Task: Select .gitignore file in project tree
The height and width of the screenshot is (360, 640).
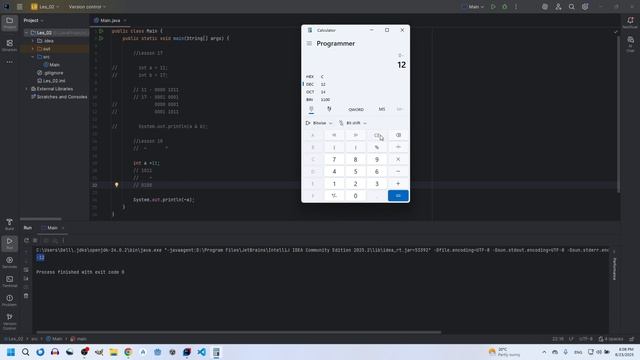Action: (x=50, y=73)
